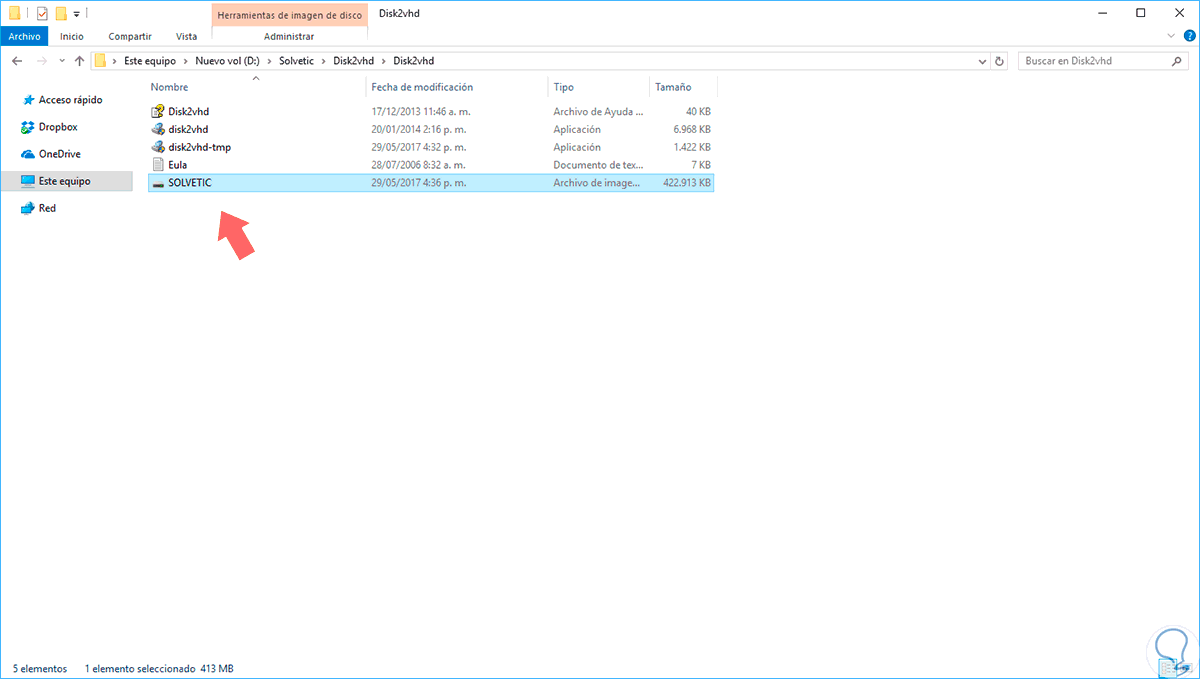Open address bar history dropdown
This screenshot has width=1200, height=679.
click(x=982, y=61)
